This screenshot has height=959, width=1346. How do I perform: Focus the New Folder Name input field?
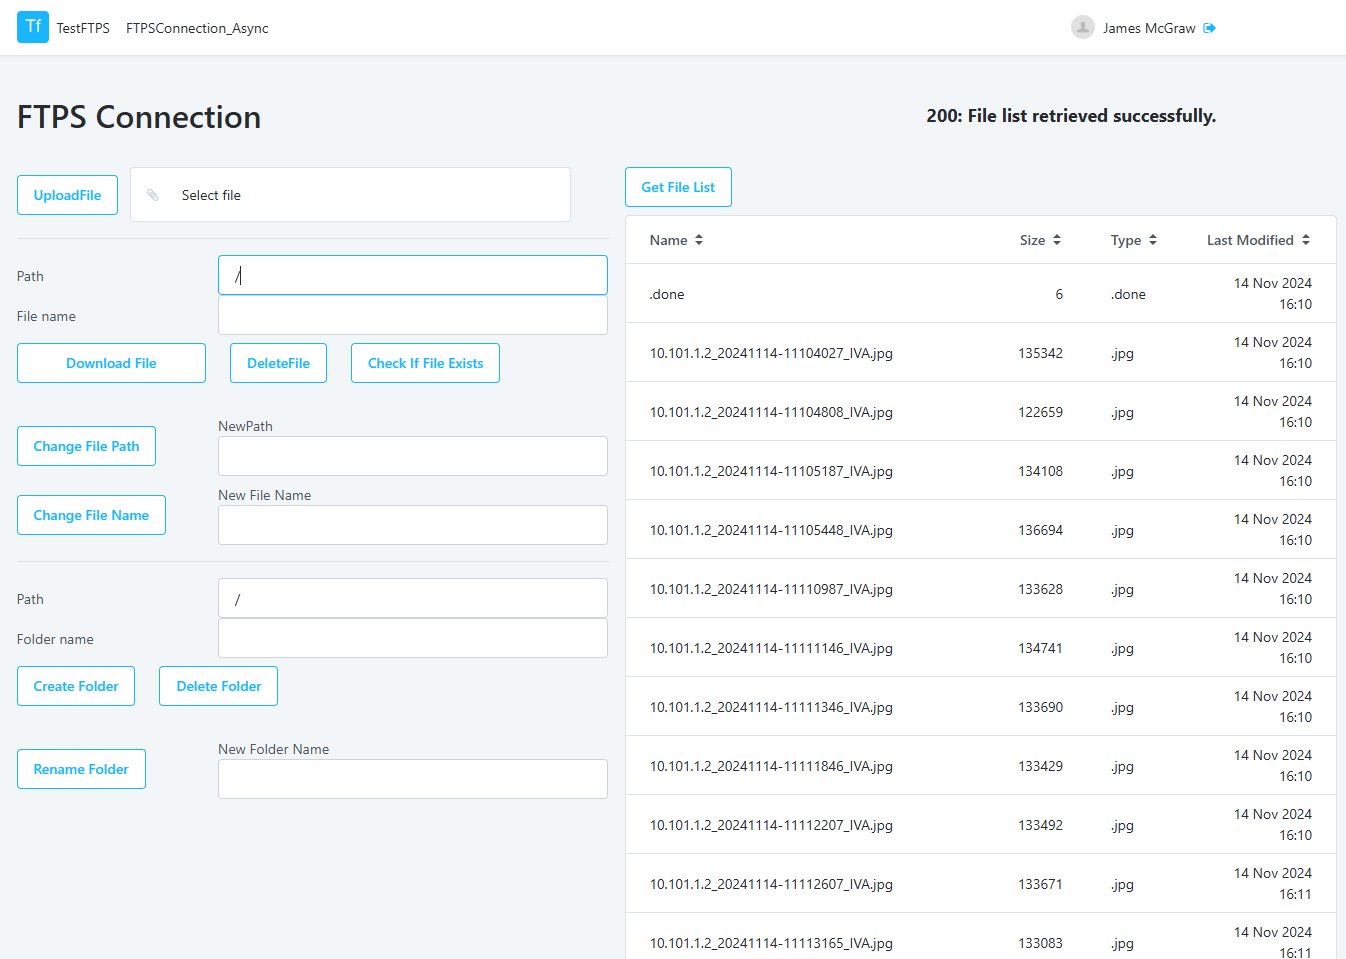[413, 779]
